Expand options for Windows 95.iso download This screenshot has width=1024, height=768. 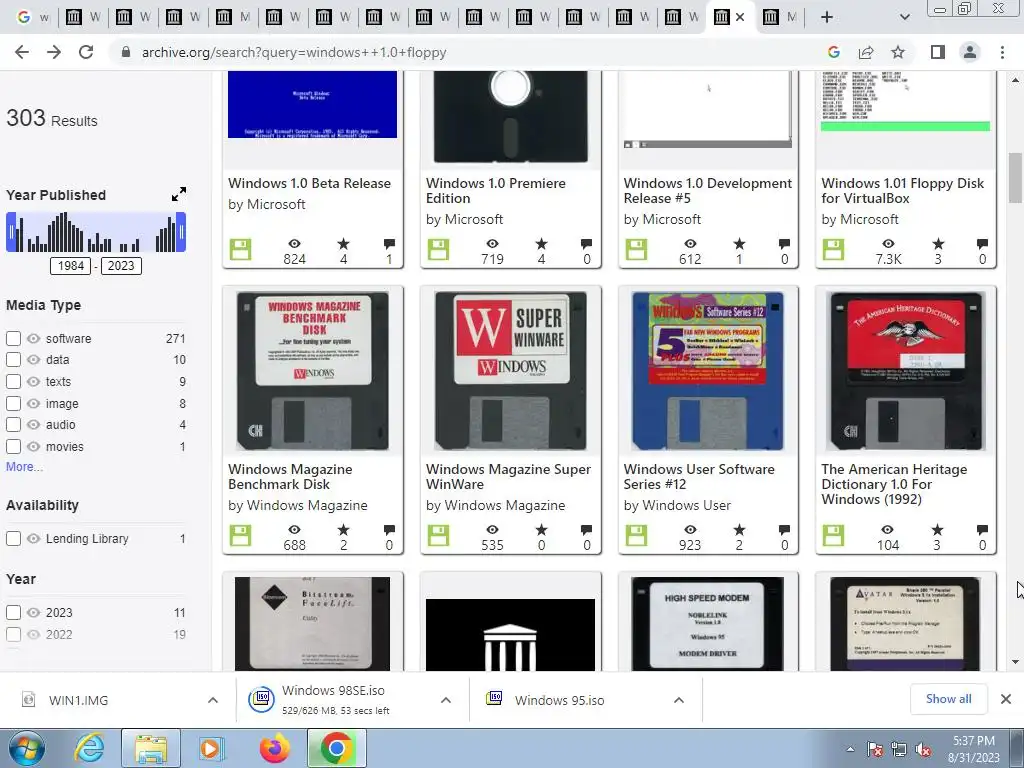click(x=679, y=700)
